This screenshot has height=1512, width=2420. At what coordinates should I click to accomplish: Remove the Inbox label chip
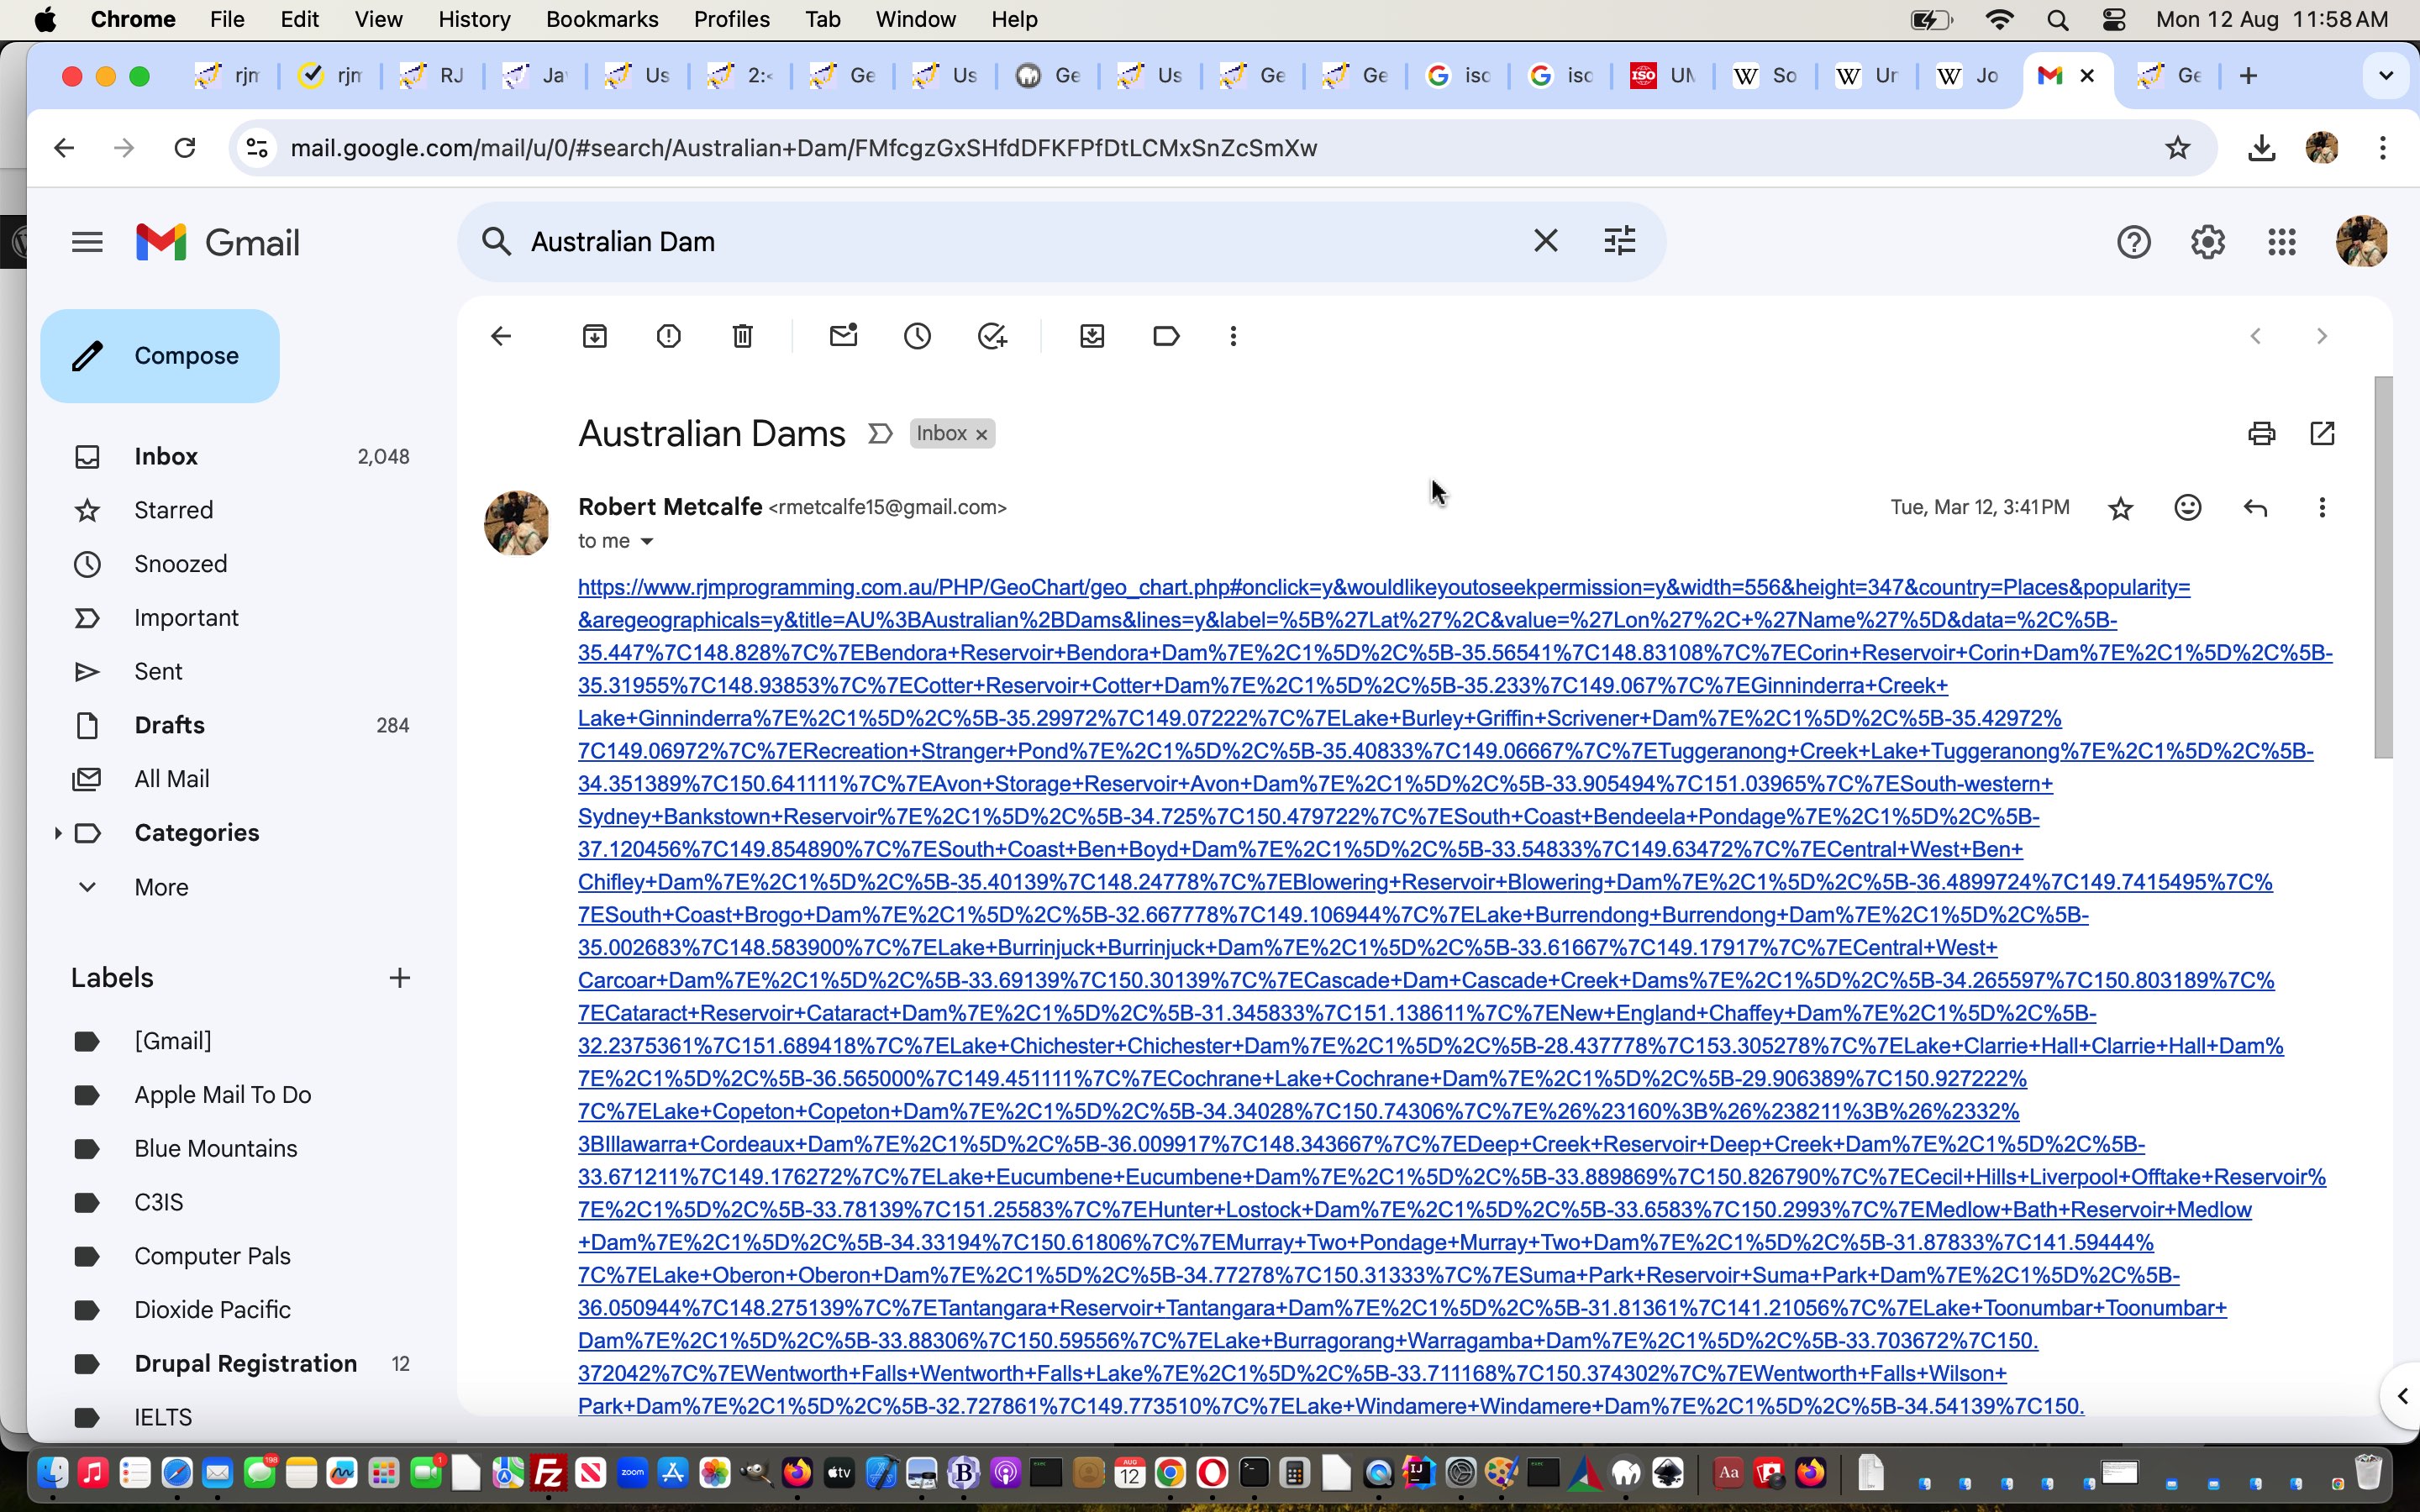982,434
